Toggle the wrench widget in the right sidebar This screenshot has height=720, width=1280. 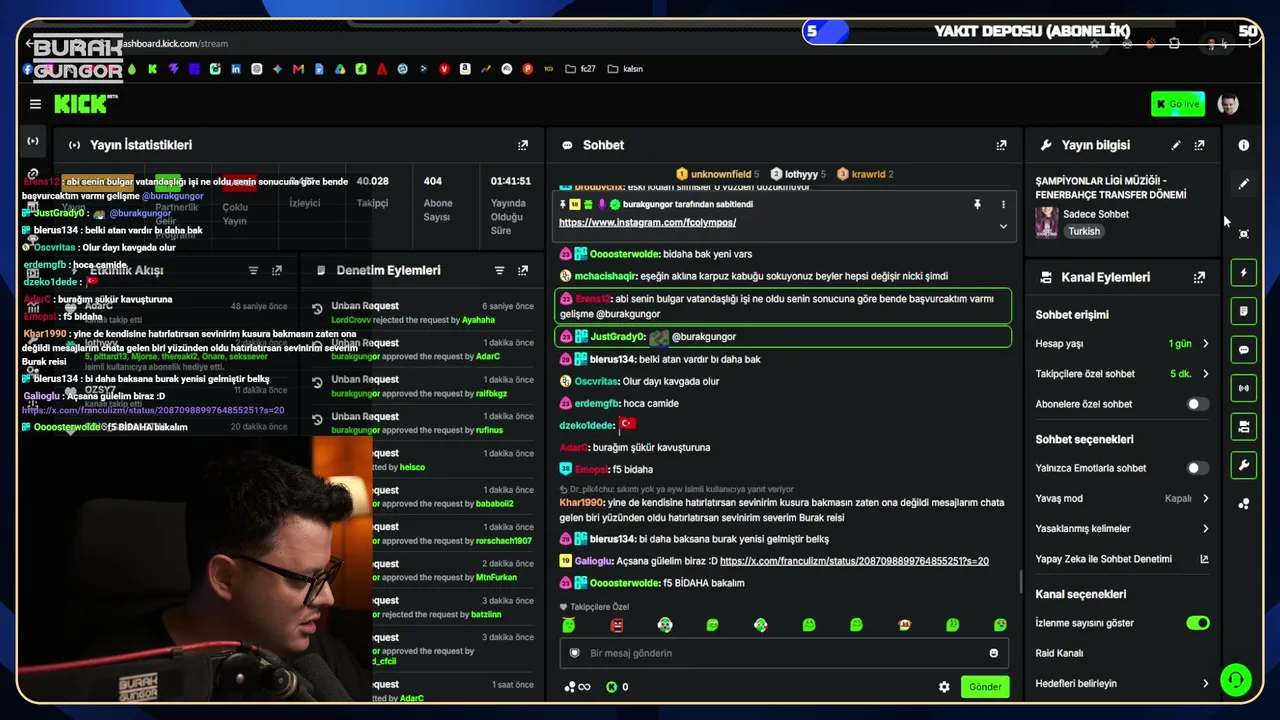tap(1244, 465)
